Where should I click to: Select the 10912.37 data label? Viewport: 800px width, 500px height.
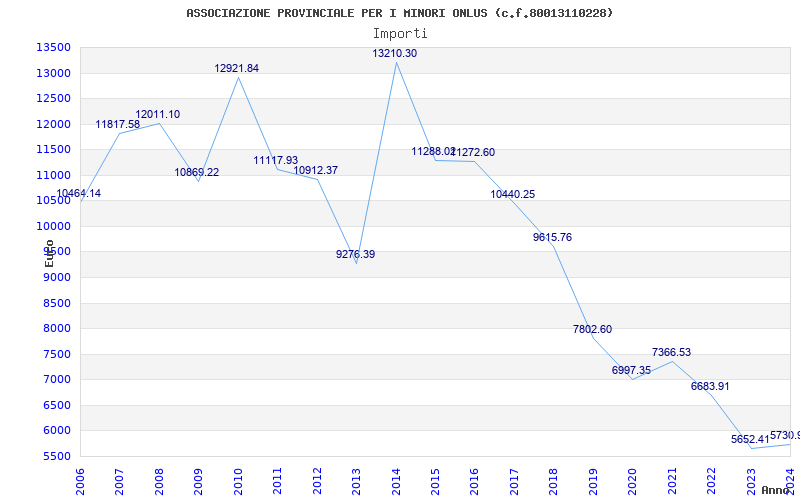[x=315, y=170]
